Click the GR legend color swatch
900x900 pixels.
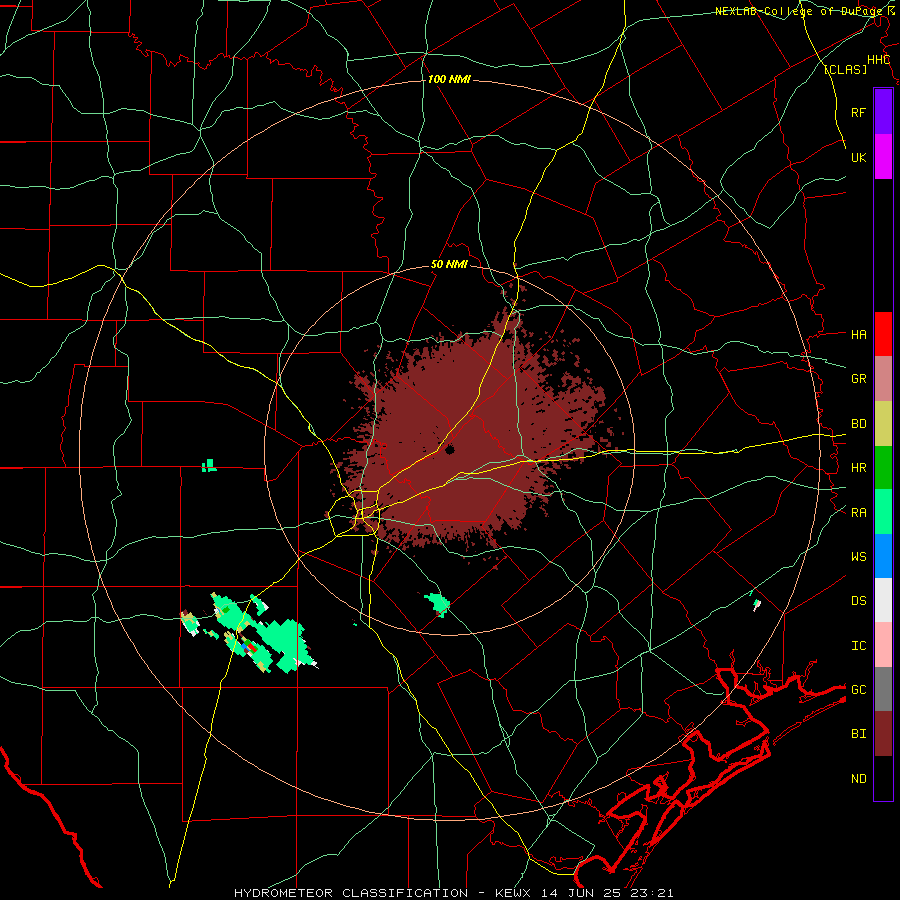pyautogui.click(x=883, y=379)
